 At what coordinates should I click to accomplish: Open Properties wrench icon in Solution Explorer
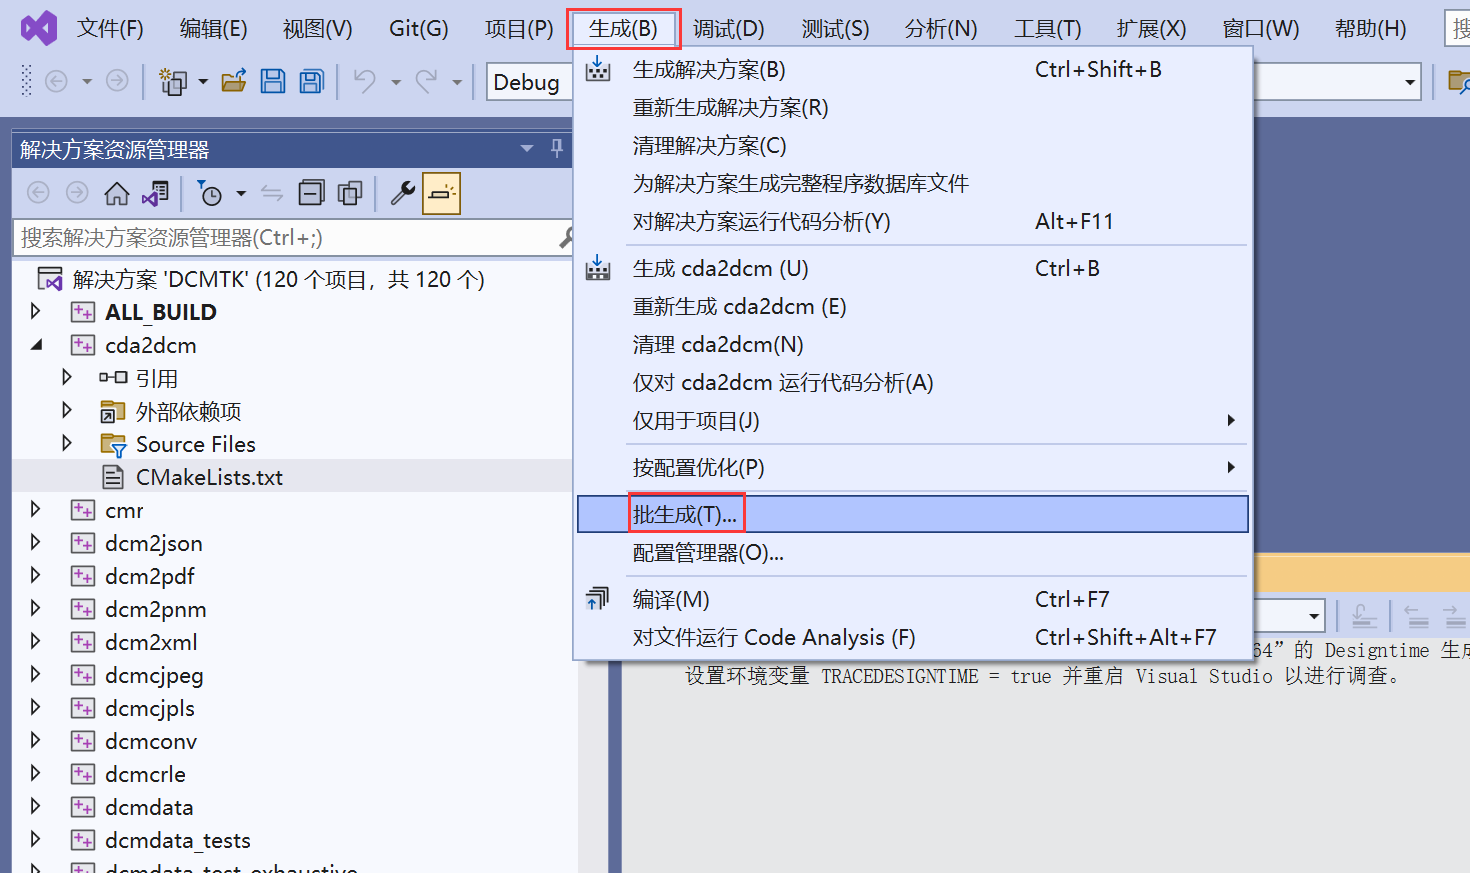click(403, 193)
